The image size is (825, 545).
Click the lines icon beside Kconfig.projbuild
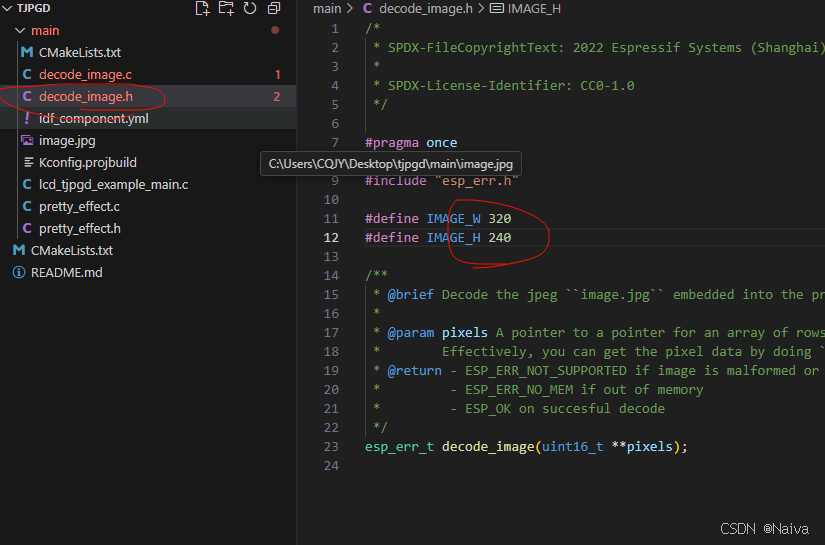click(x=28, y=163)
